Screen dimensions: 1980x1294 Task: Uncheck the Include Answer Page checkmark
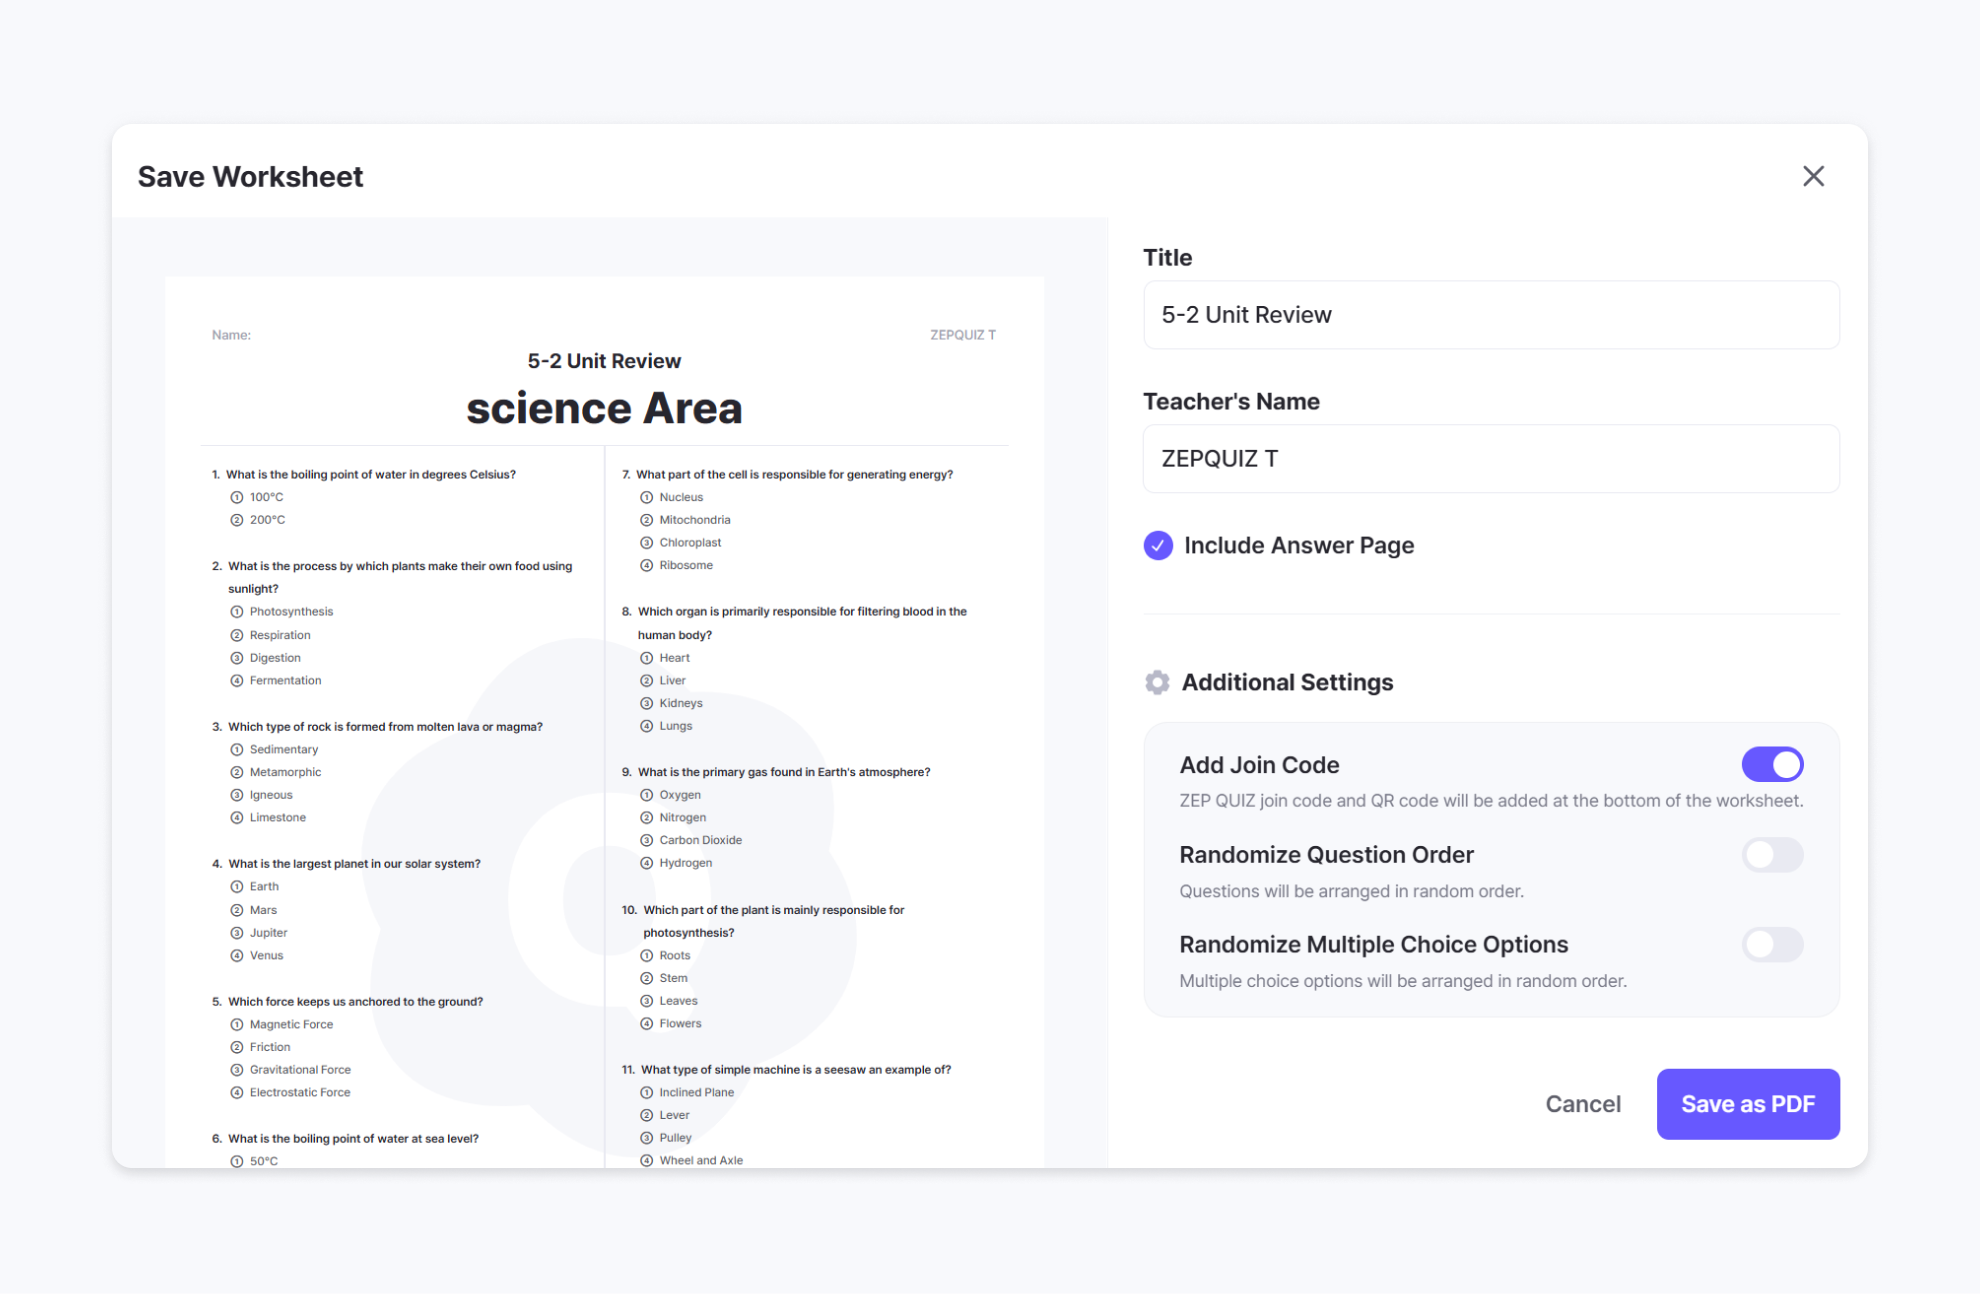coord(1158,545)
